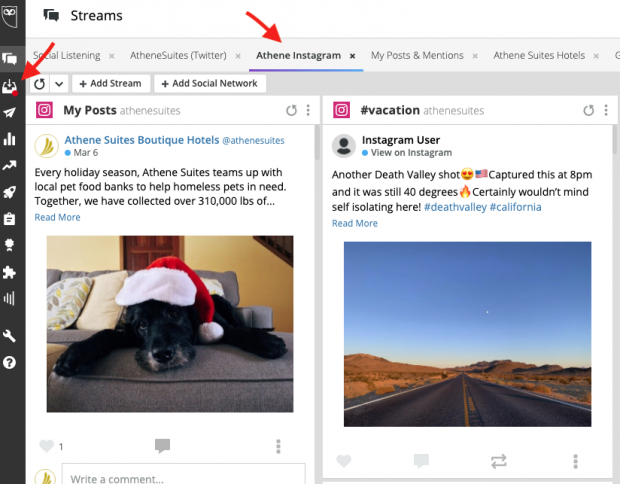This screenshot has width=620, height=484.
Task: Like the Death Valley post
Action: (x=344, y=461)
